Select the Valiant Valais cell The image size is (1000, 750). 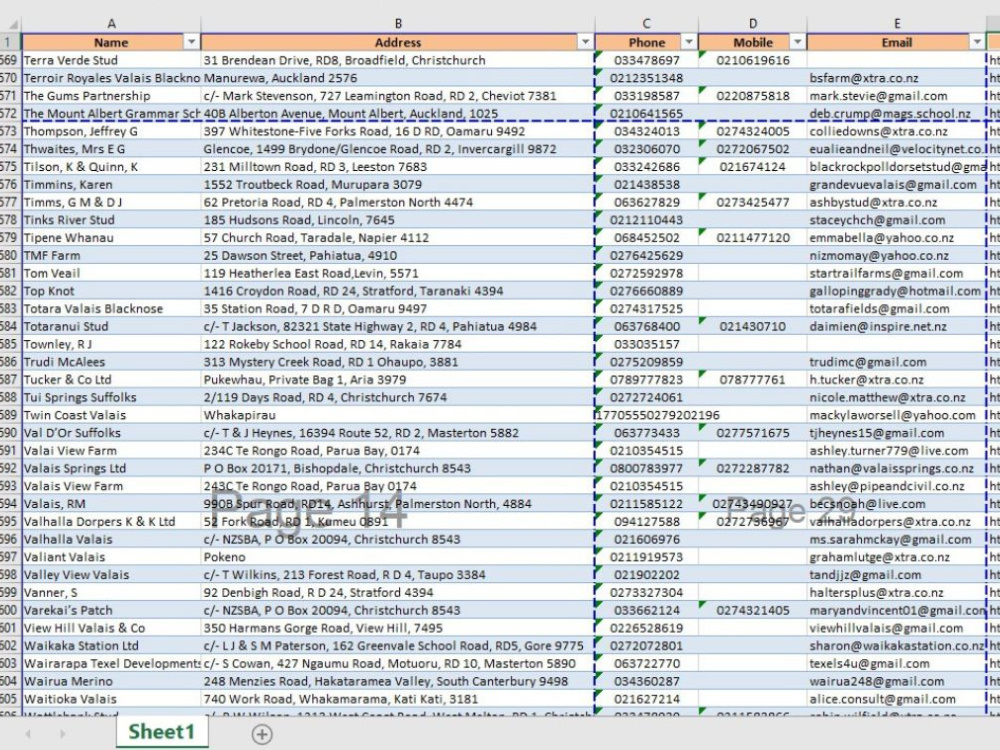[111, 557]
